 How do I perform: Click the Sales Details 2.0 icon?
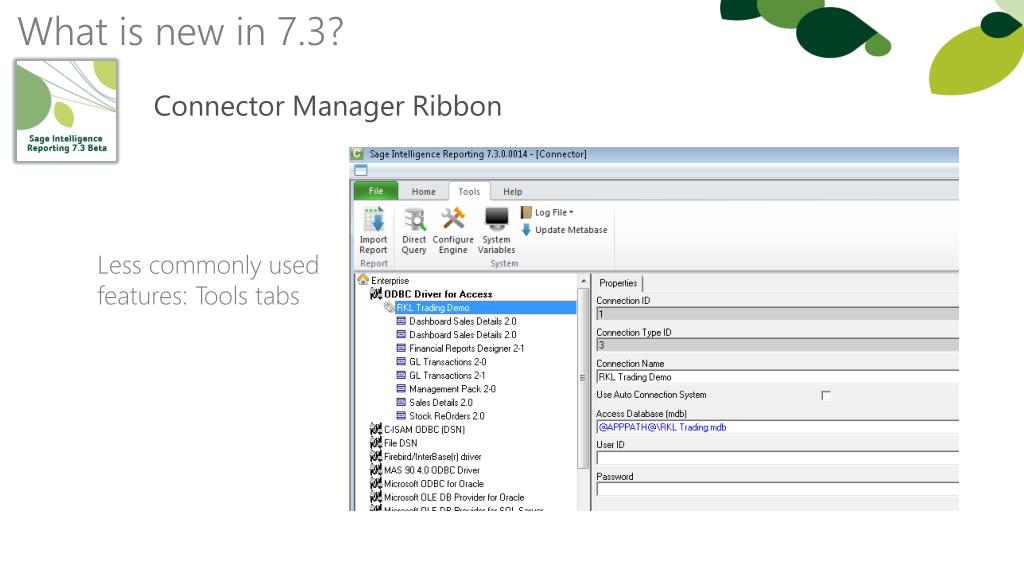pyautogui.click(x=402, y=402)
